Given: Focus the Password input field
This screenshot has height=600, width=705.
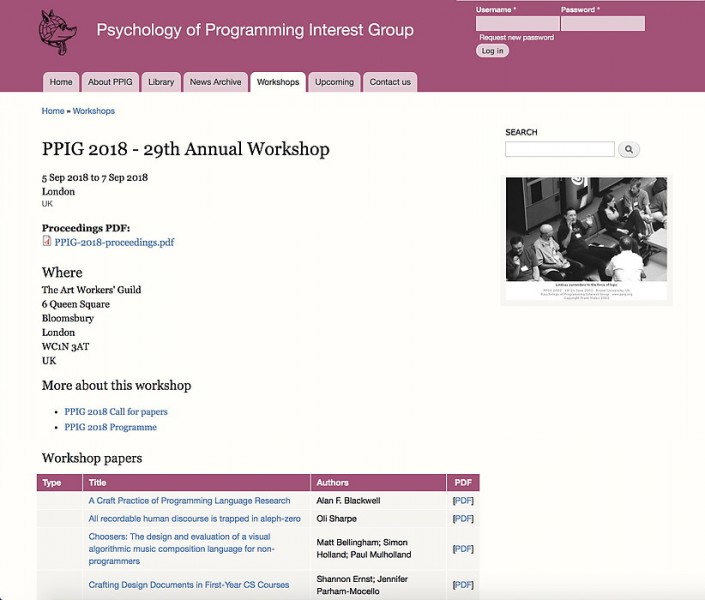Looking at the screenshot, I should [x=602, y=23].
